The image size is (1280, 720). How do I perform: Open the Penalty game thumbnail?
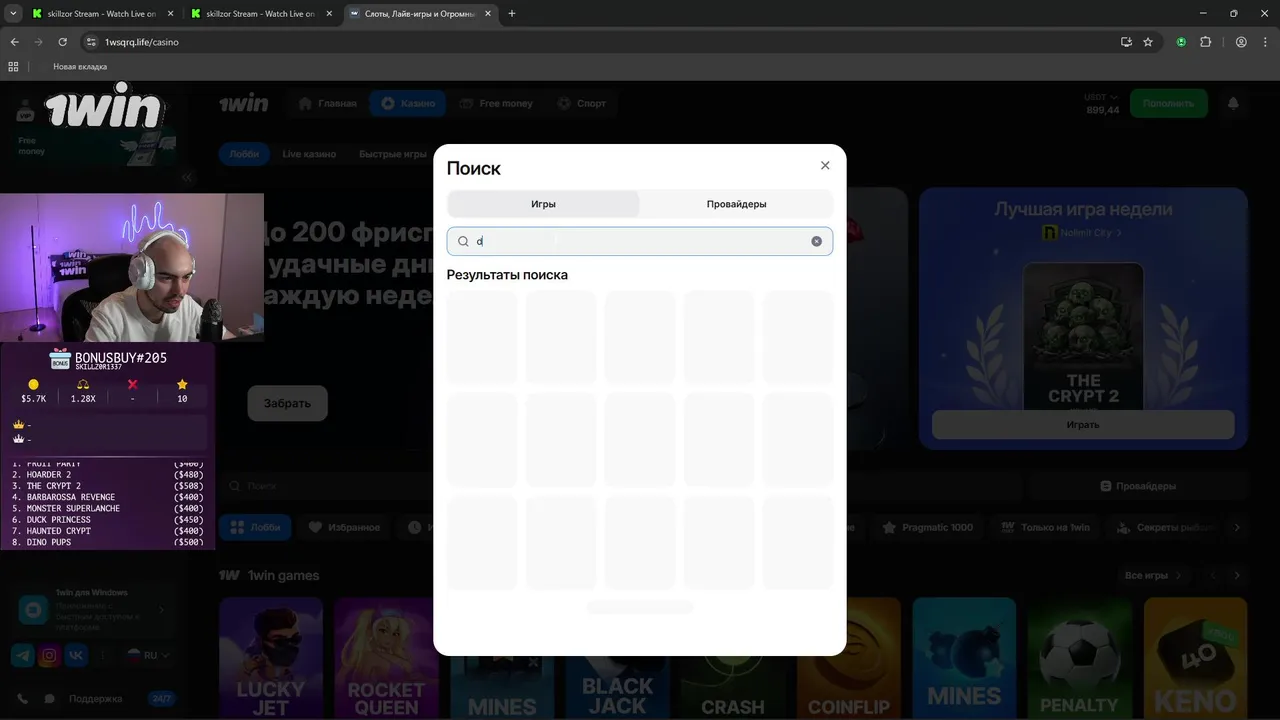(x=1079, y=658)
